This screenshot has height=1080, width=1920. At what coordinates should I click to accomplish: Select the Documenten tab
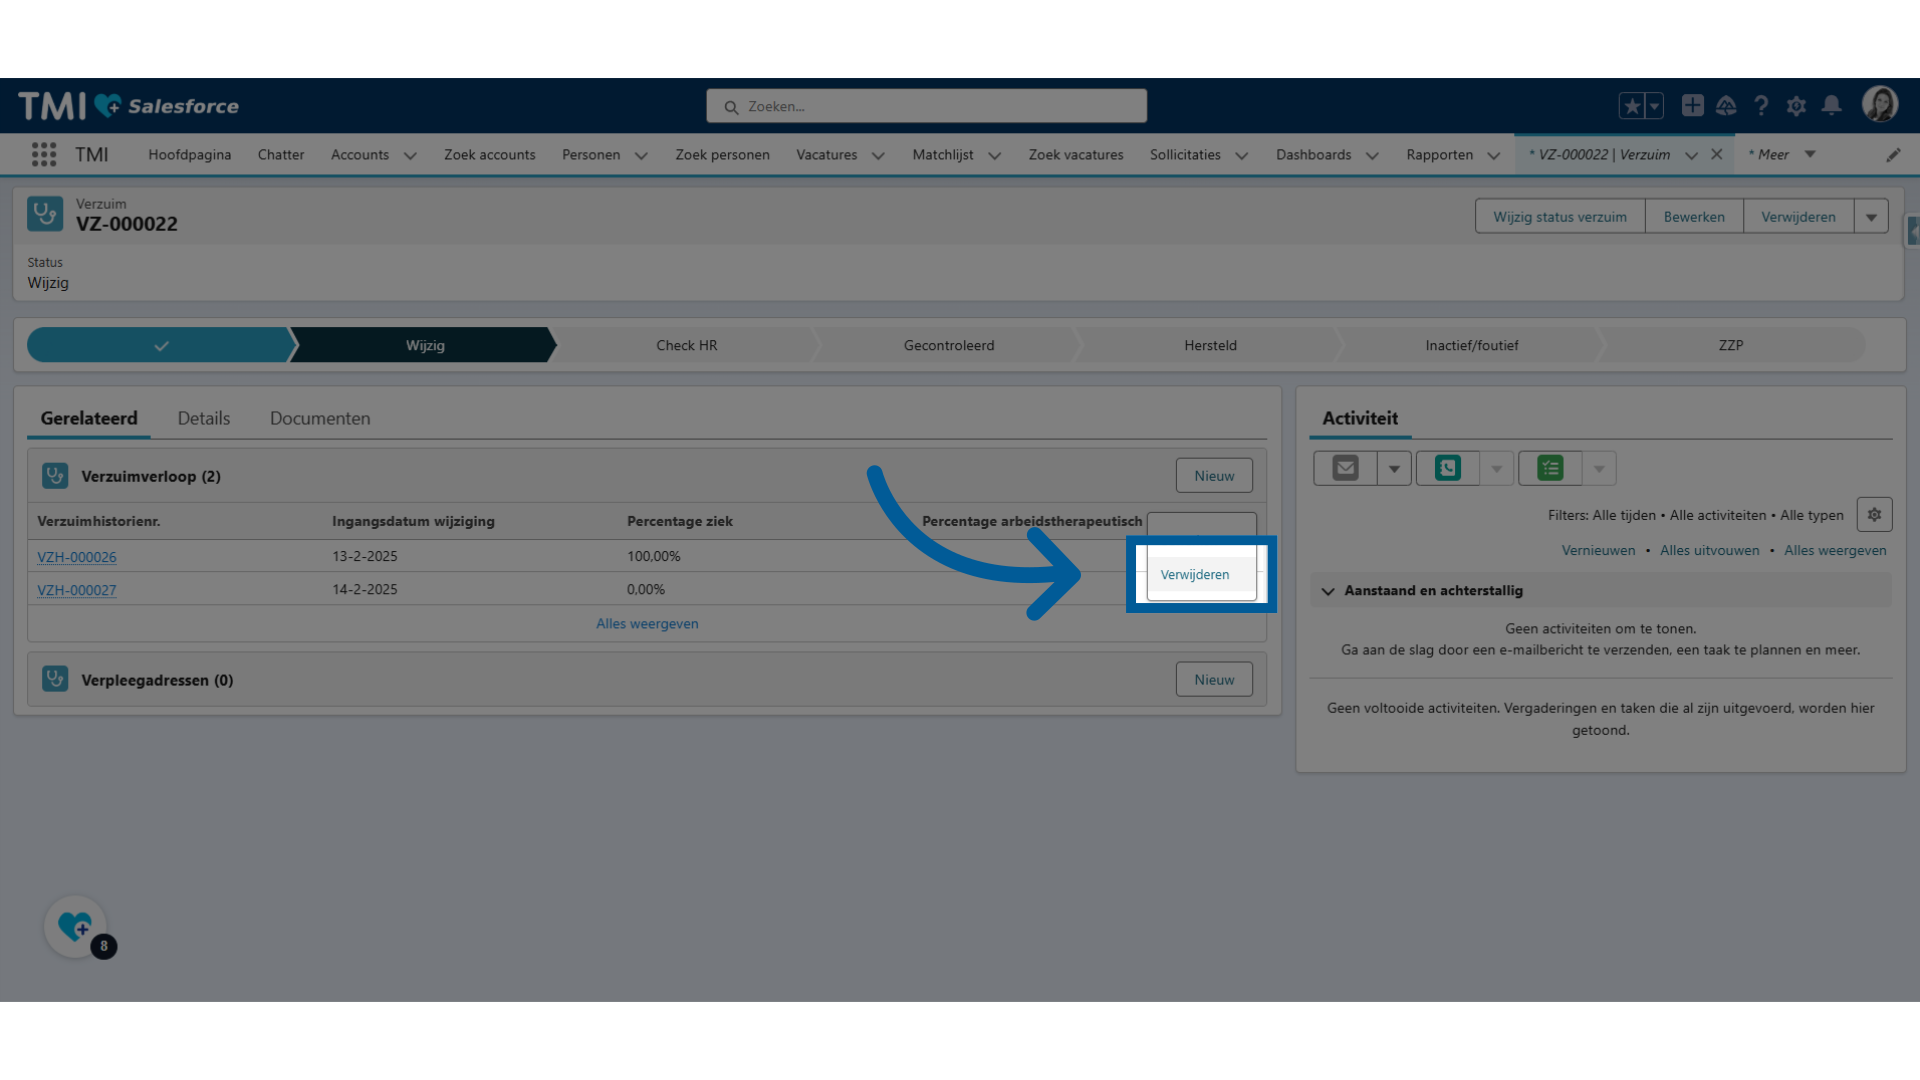(x=319, y=418)
